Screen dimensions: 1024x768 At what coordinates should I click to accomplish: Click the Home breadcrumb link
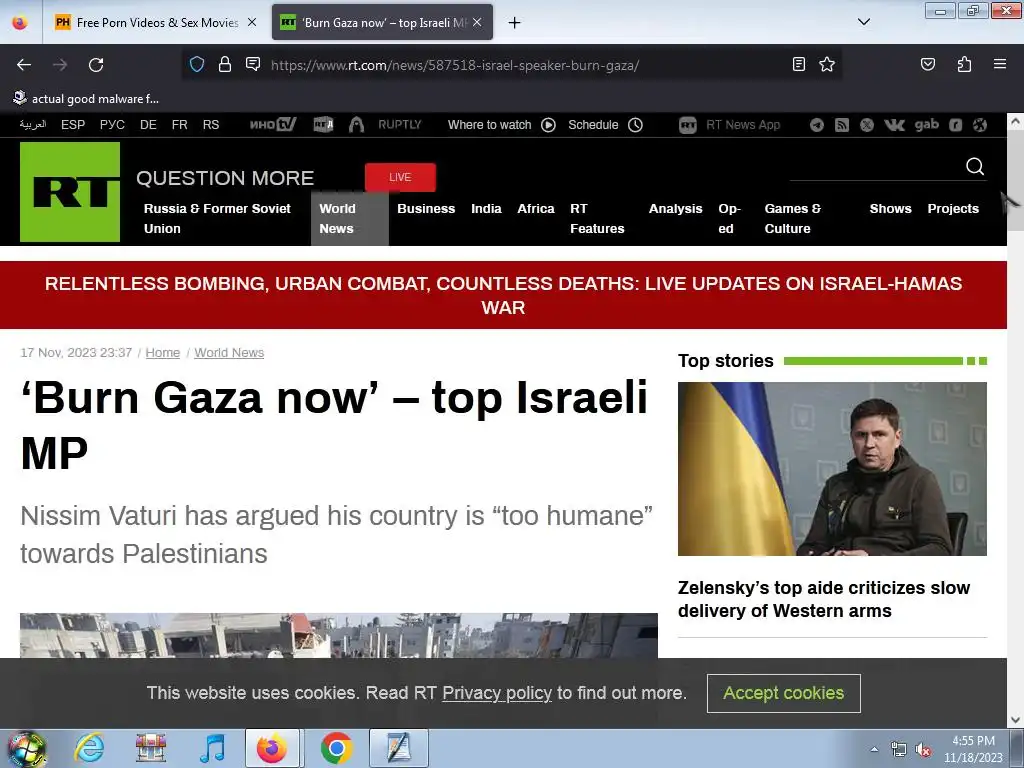point(163,353)
